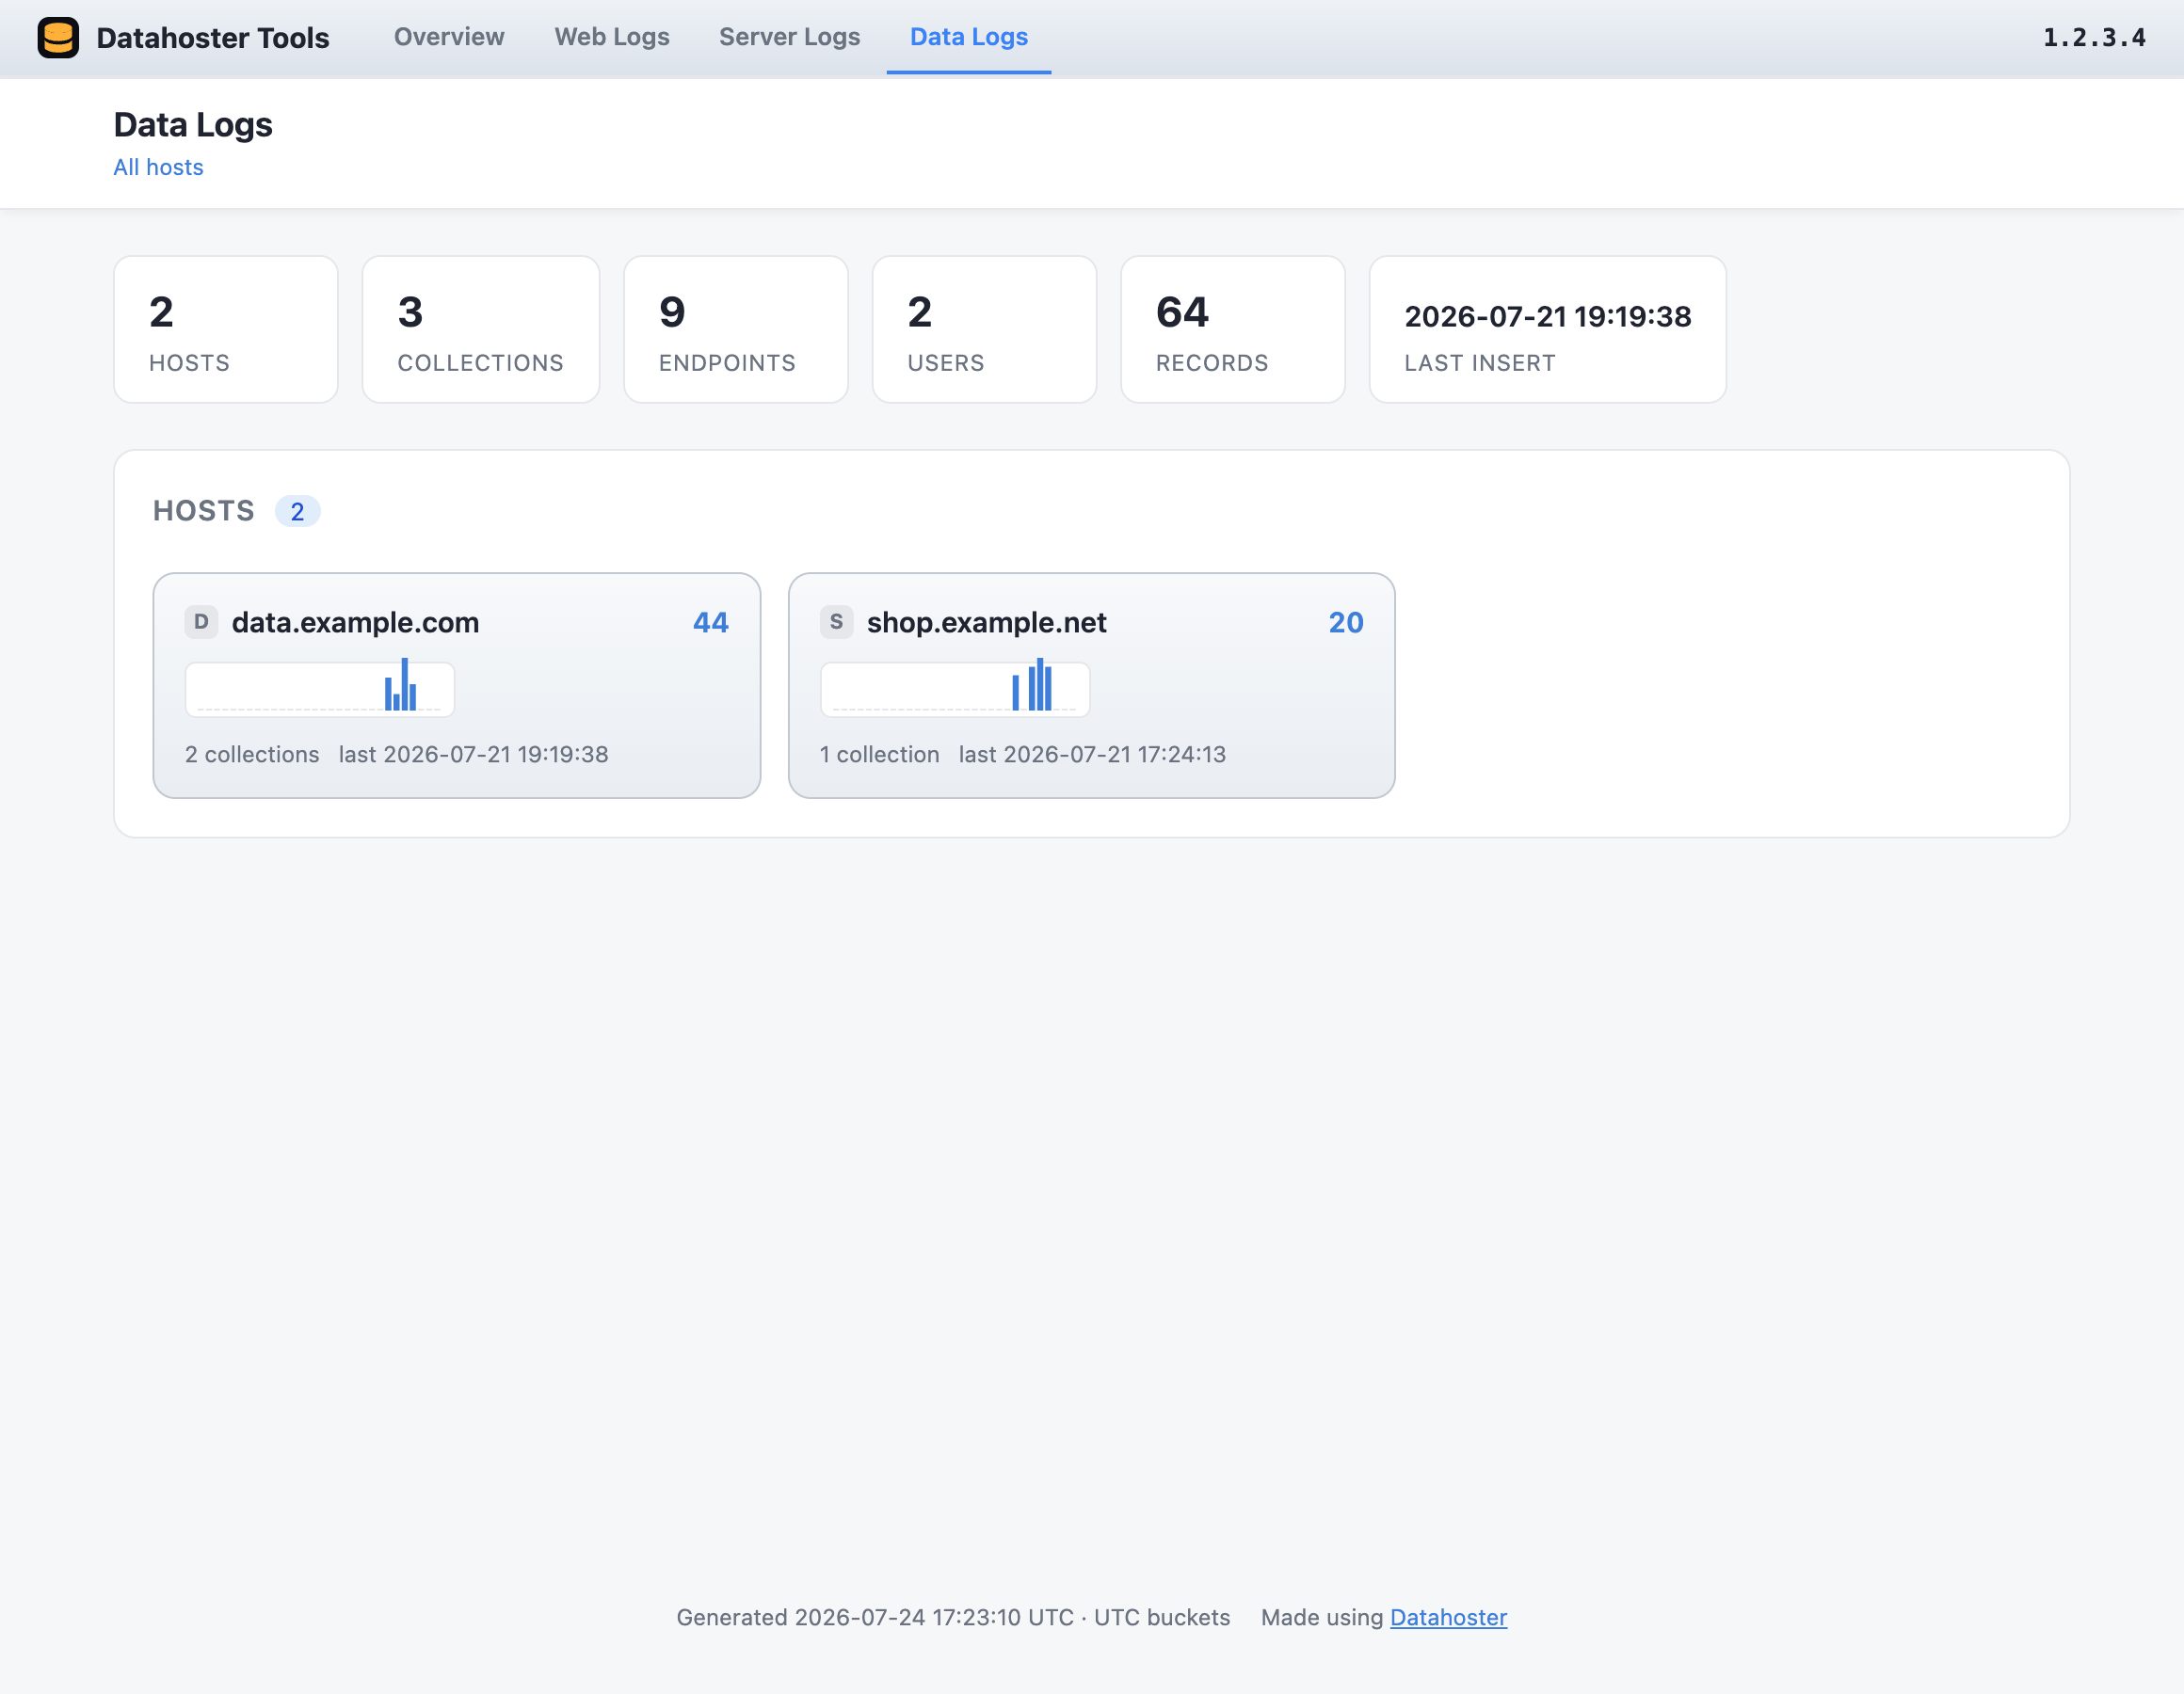The width and height of the screenshot is (2184, 1694).
Task: Open the data.example.com host name
Action: tap(355, 622)
